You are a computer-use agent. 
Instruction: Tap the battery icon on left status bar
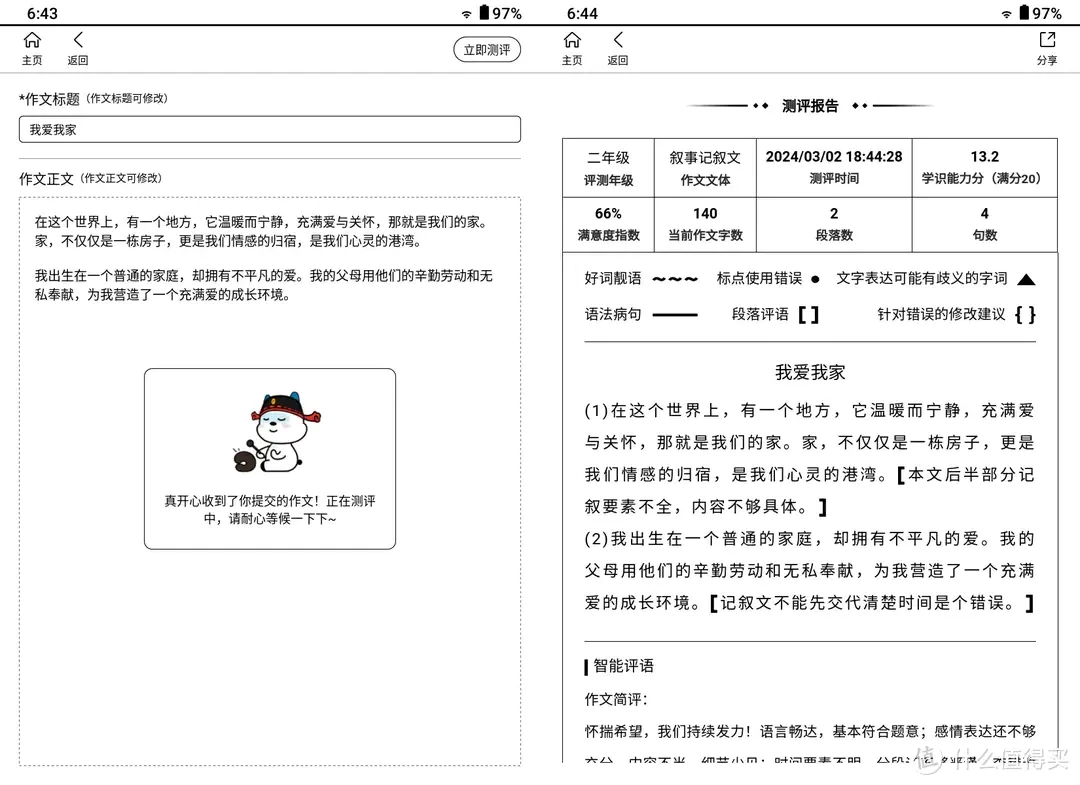click(x=484, y=12)
